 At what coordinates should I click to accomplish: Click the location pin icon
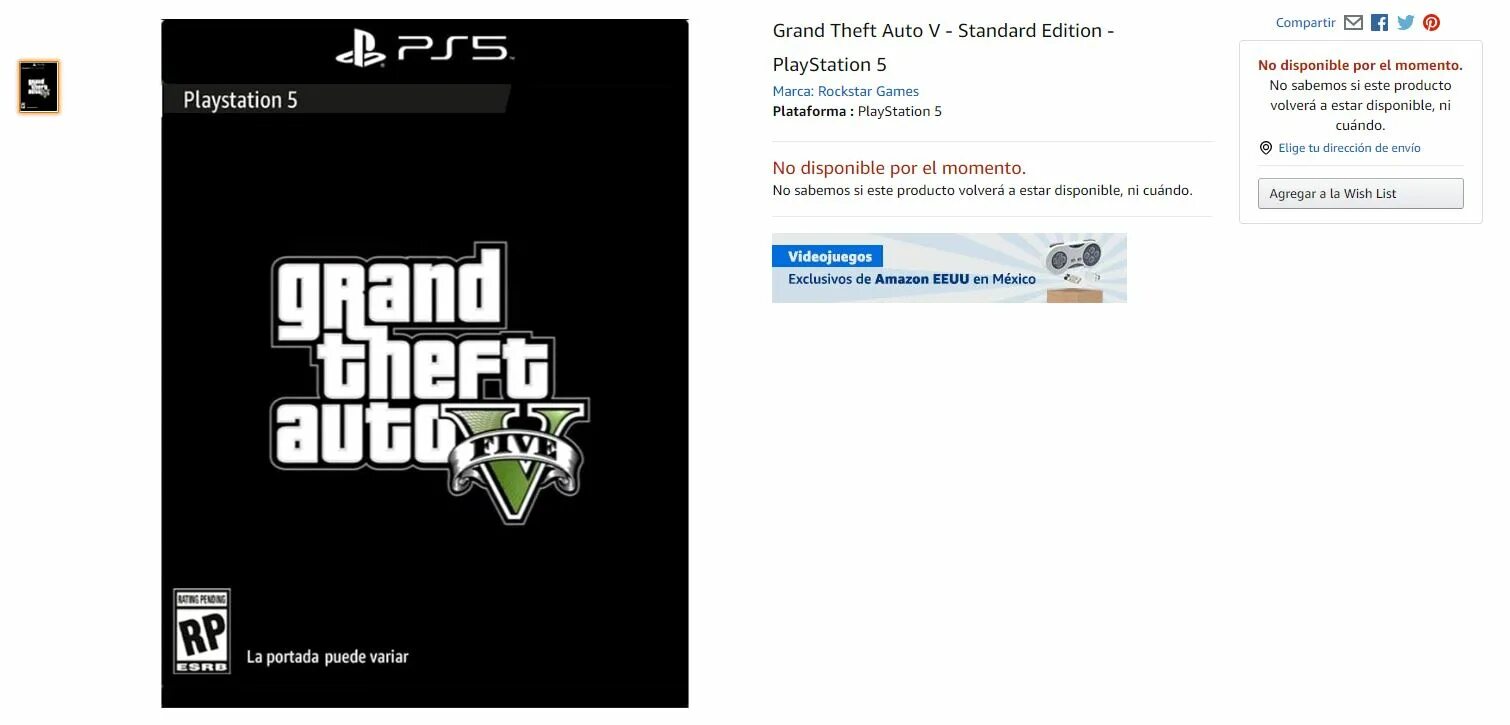tap(1266, 148)
